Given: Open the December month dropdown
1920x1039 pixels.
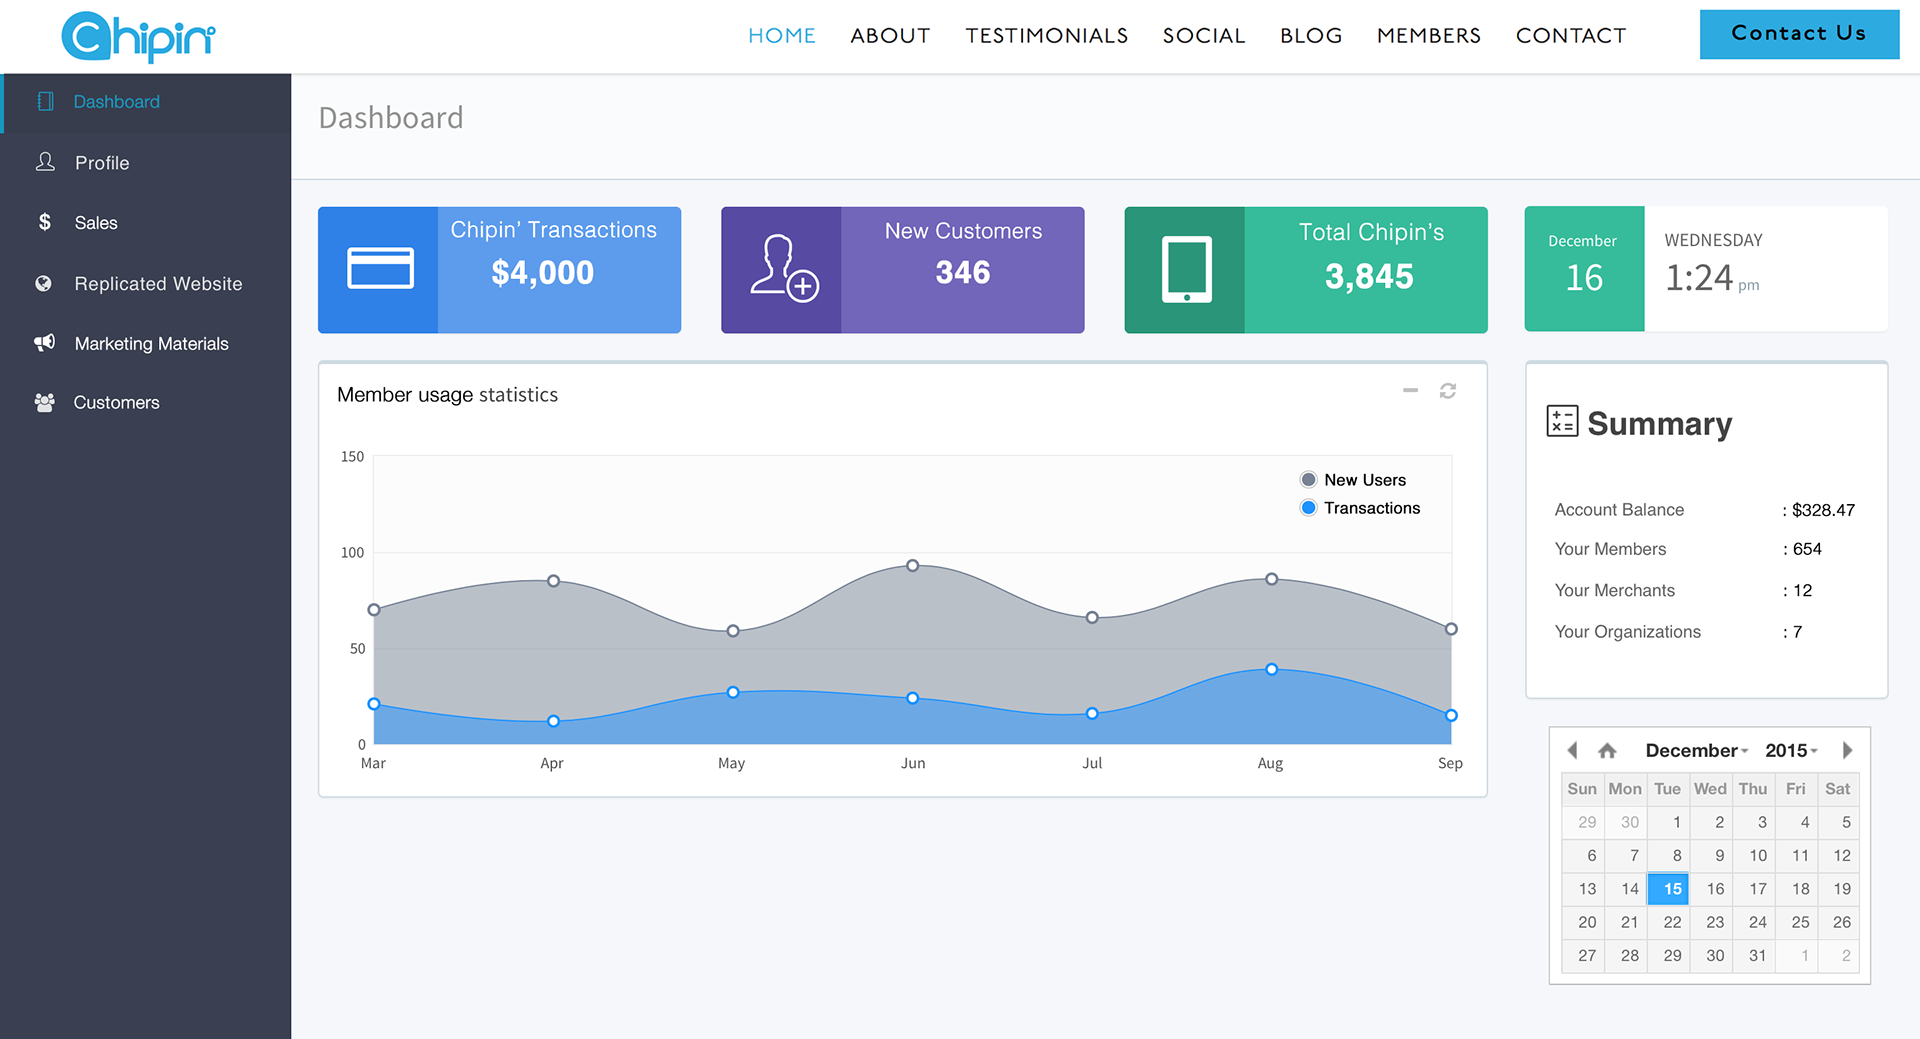Looking at the screenshot, I should [x=1696, y=751].
